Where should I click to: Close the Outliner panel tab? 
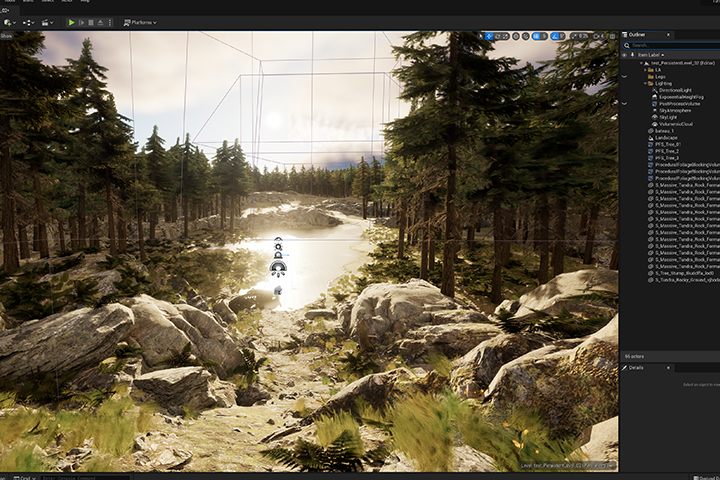668,34
